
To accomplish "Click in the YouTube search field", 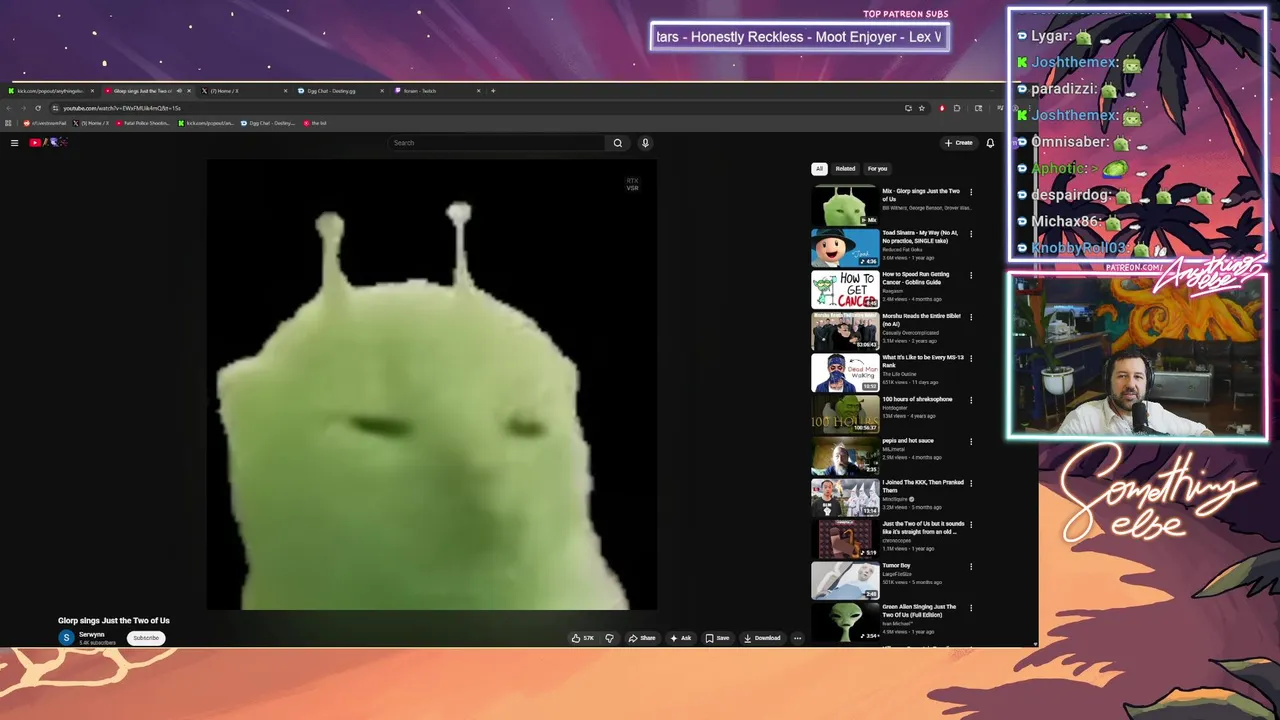I will point(497,143).
